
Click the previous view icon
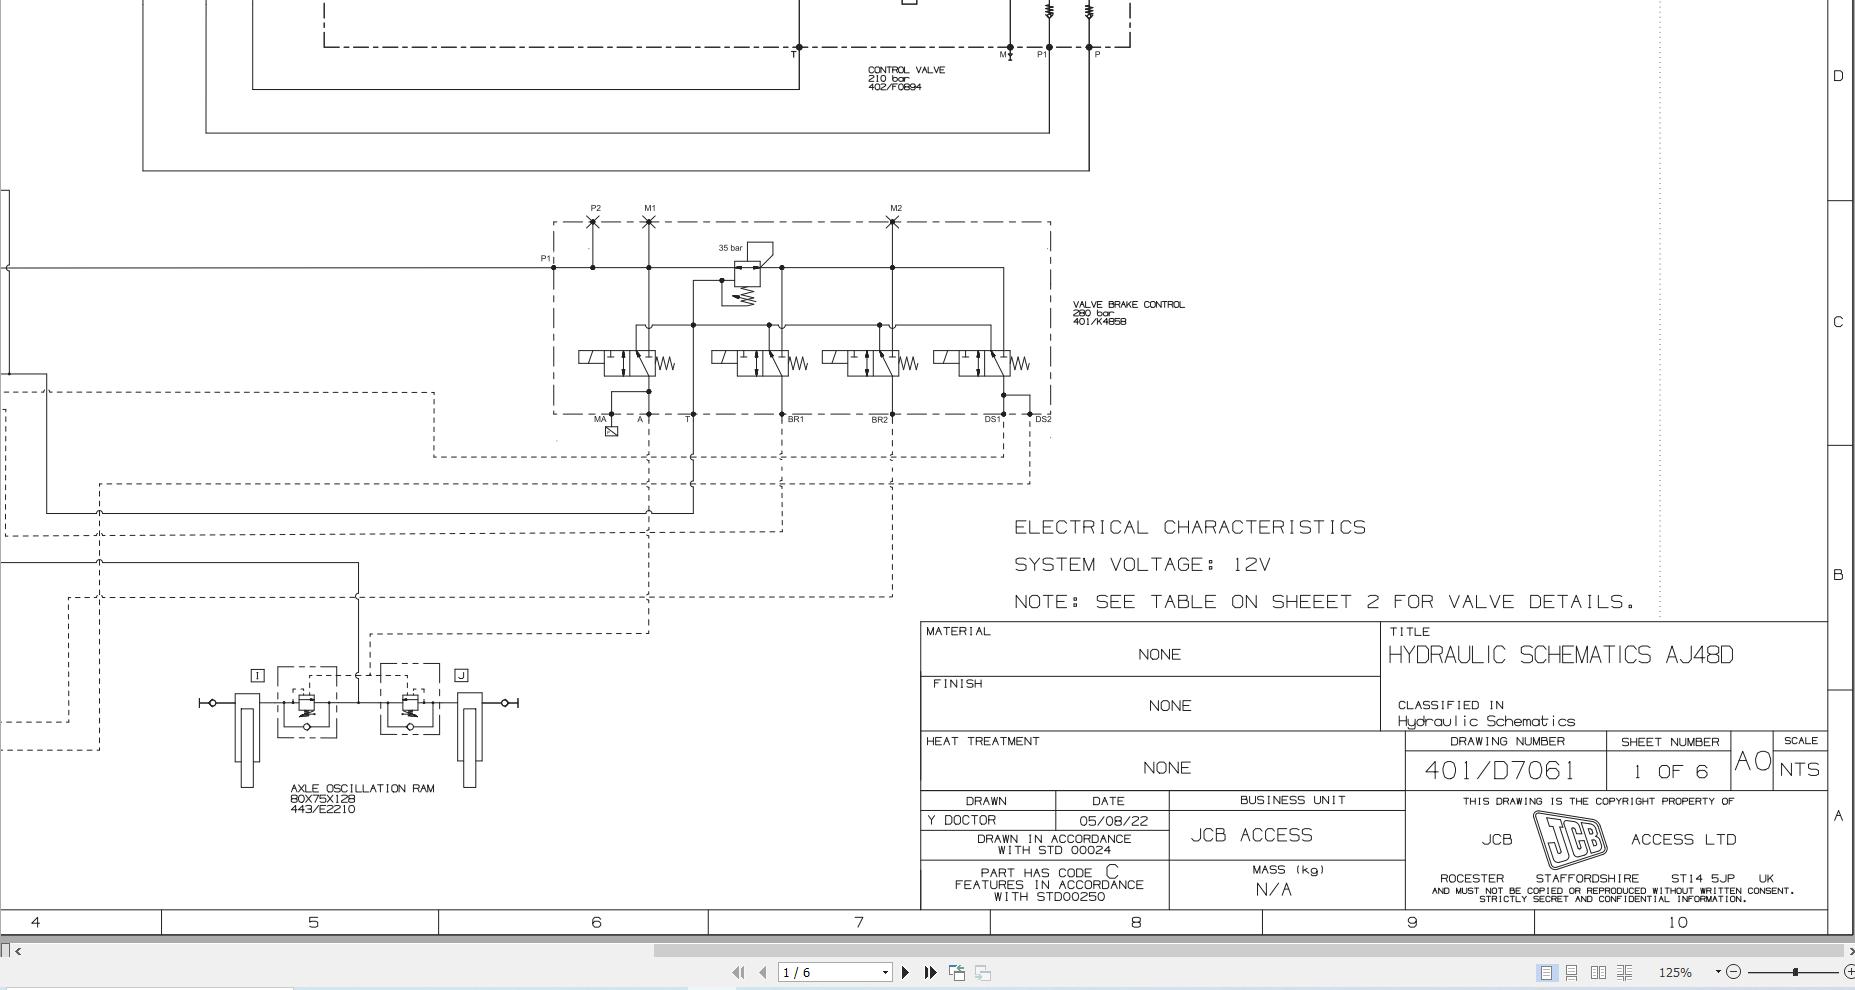click(x=957, y=972)
